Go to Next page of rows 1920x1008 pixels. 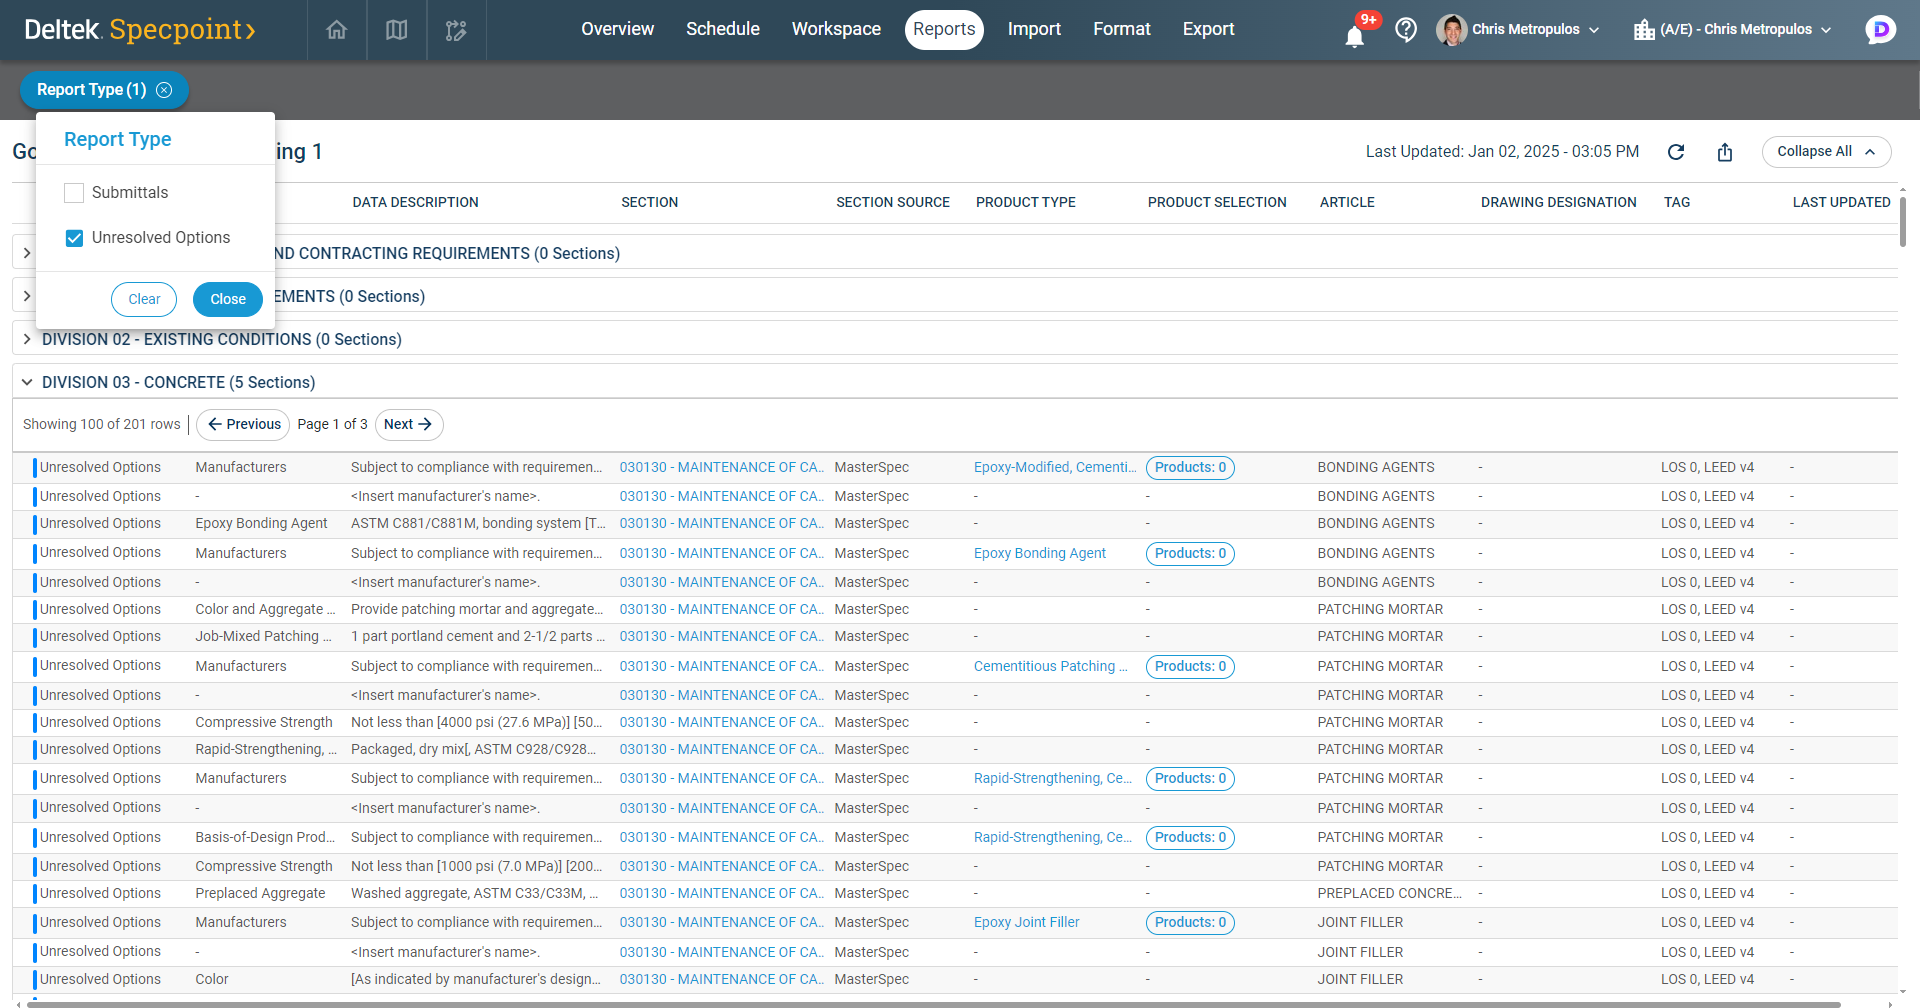408,425
